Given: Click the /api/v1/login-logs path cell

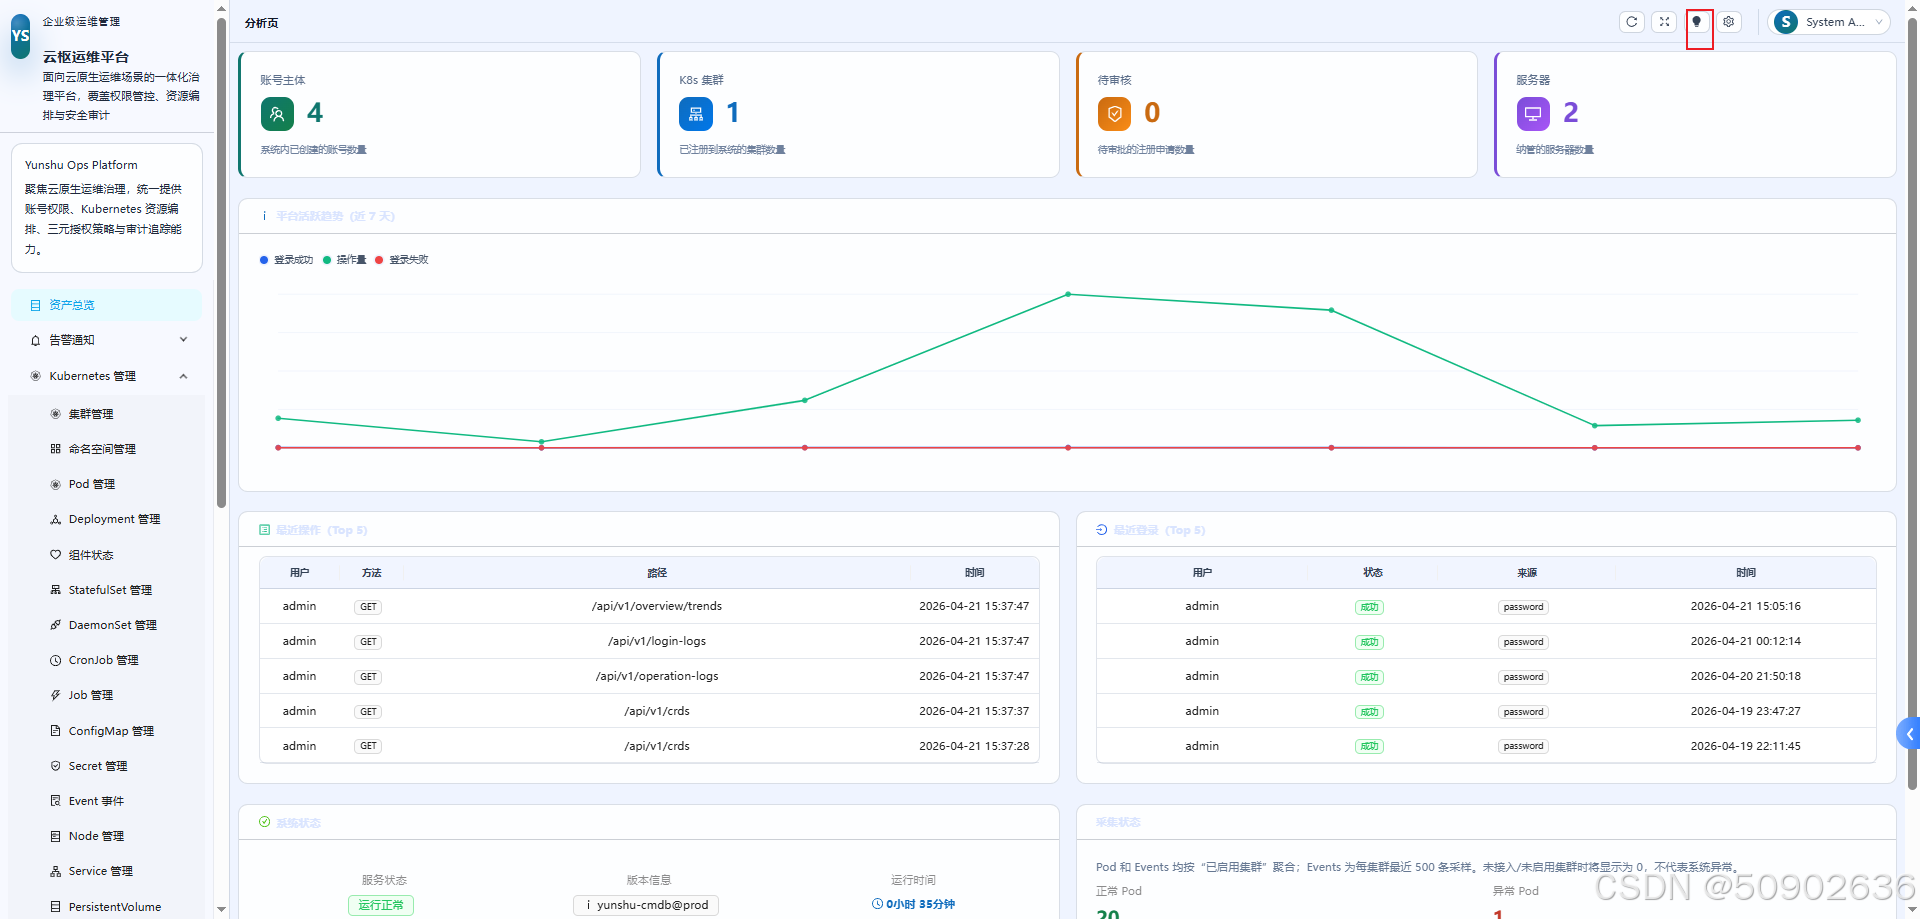Looking at the screenshot, I should point(657,641).
